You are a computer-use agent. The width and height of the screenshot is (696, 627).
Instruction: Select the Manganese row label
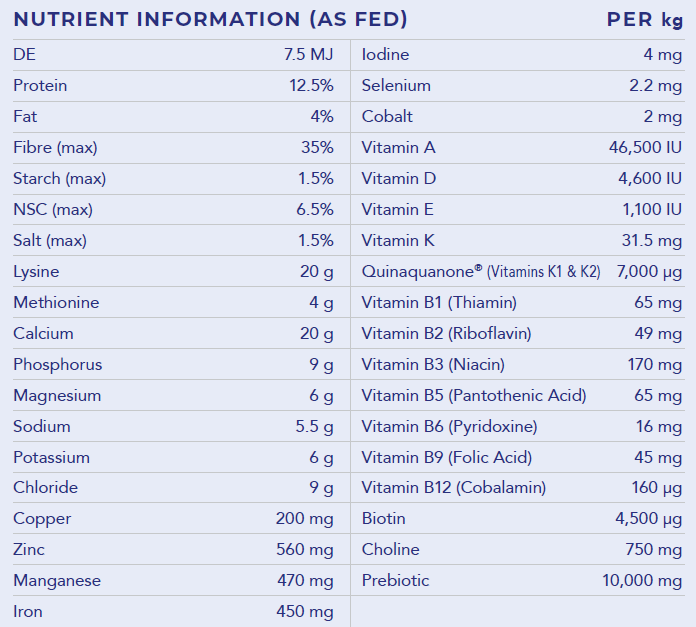57,581
